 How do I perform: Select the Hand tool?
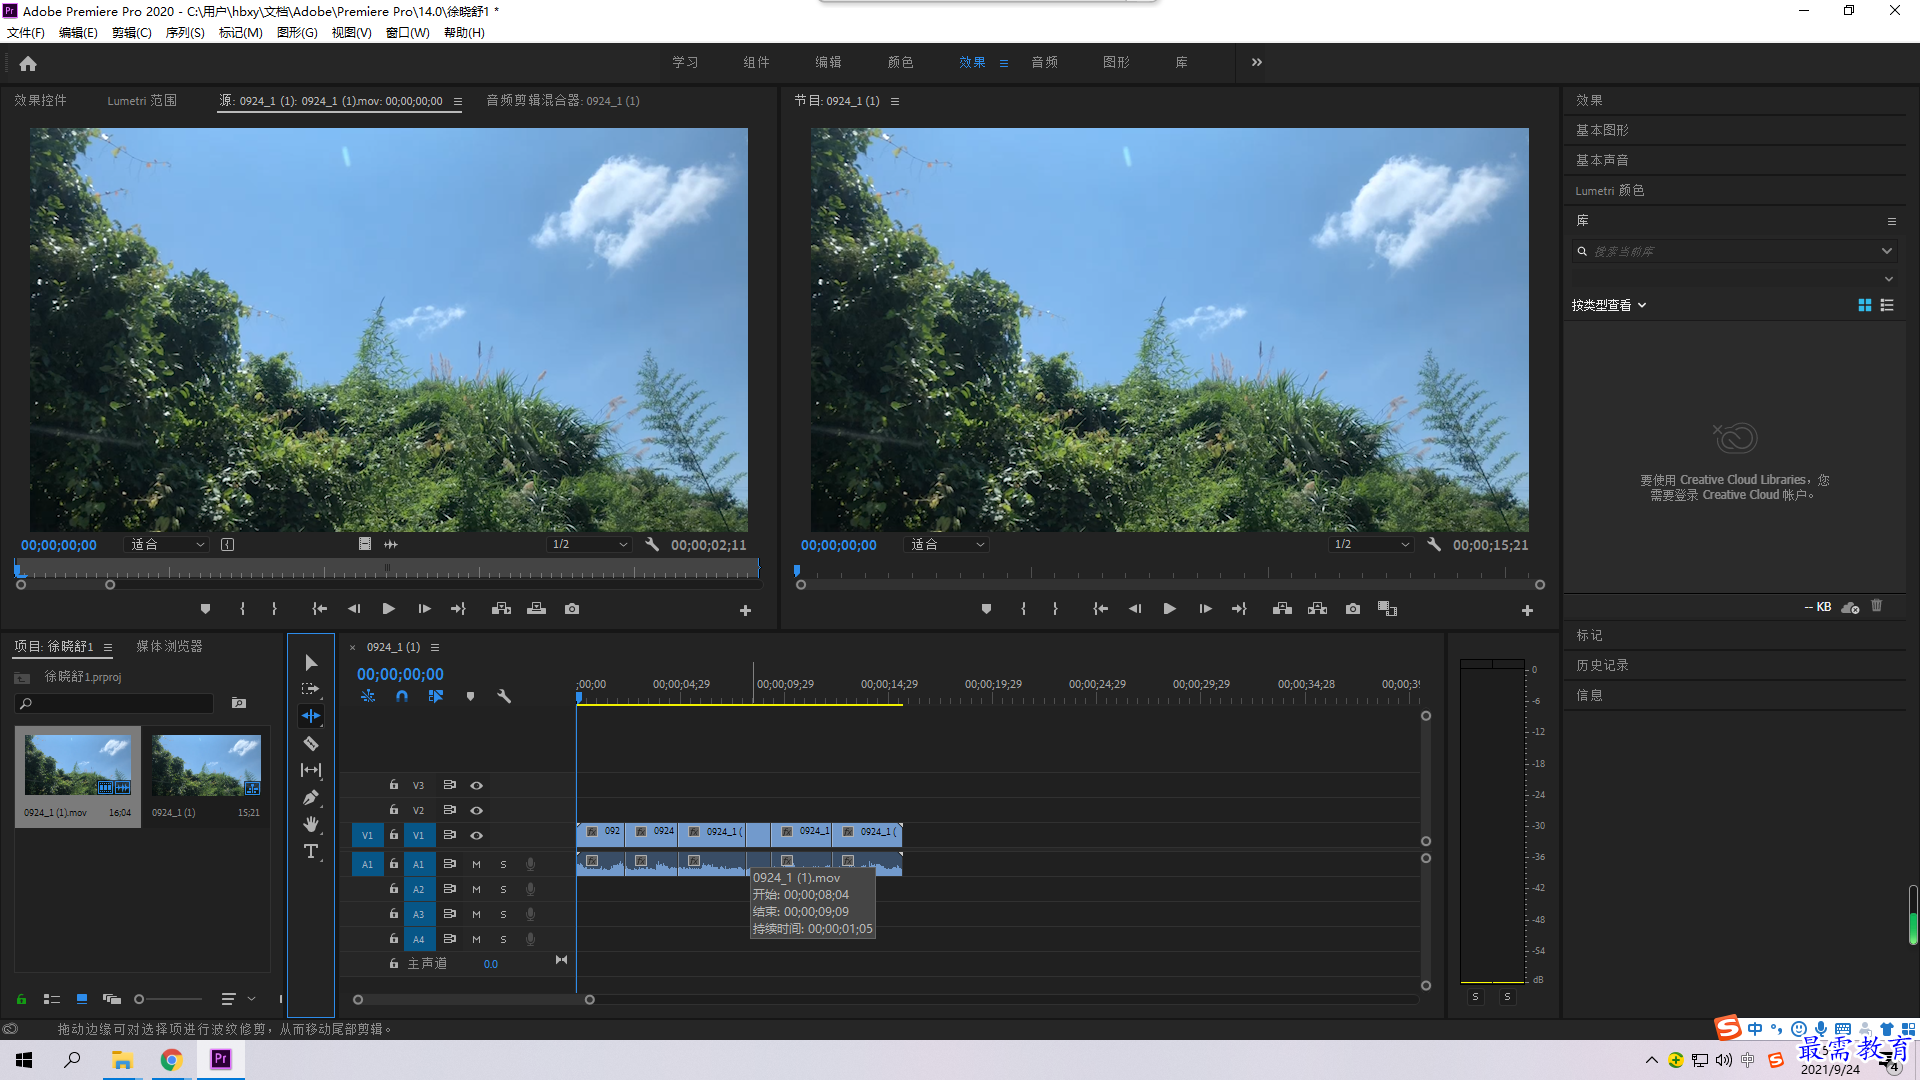click(311, 824)
